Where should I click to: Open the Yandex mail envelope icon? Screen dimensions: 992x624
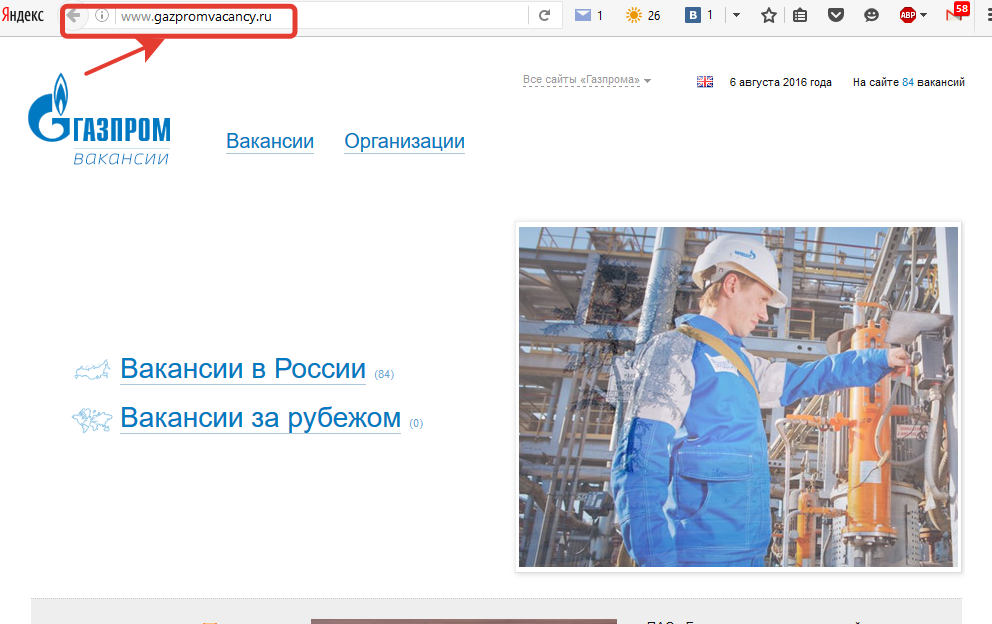point(583,15)
